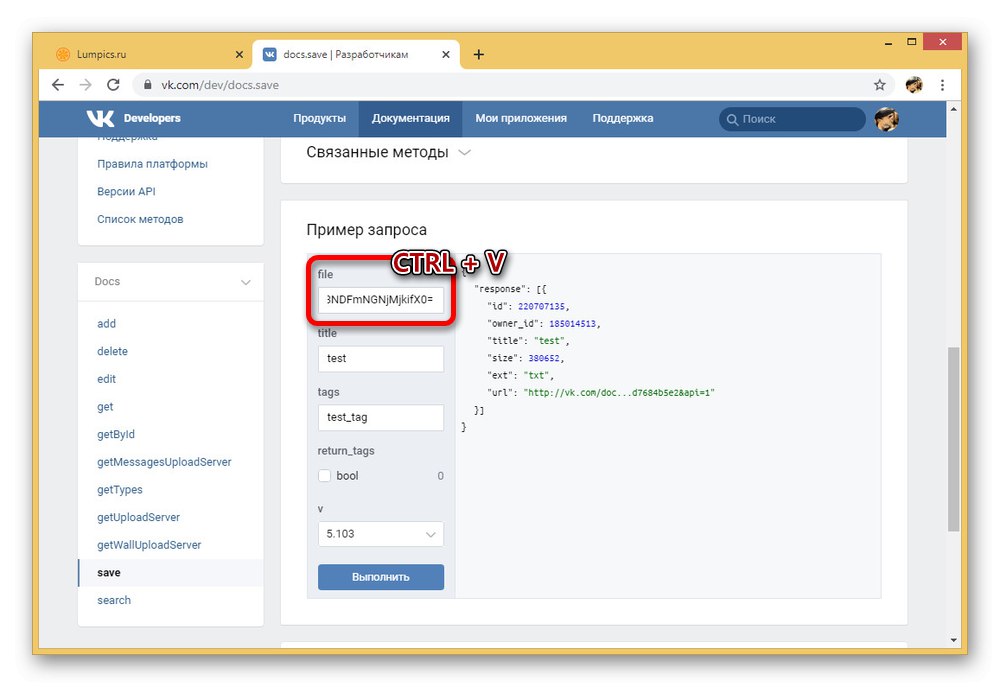
Task: Open the API version 5.103 dropdown
Action: click(x=381, y=534)
